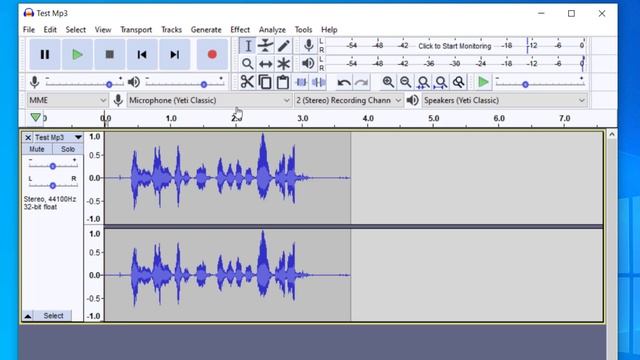Adjust the track pan L/R slider

(x=52, y=185)
